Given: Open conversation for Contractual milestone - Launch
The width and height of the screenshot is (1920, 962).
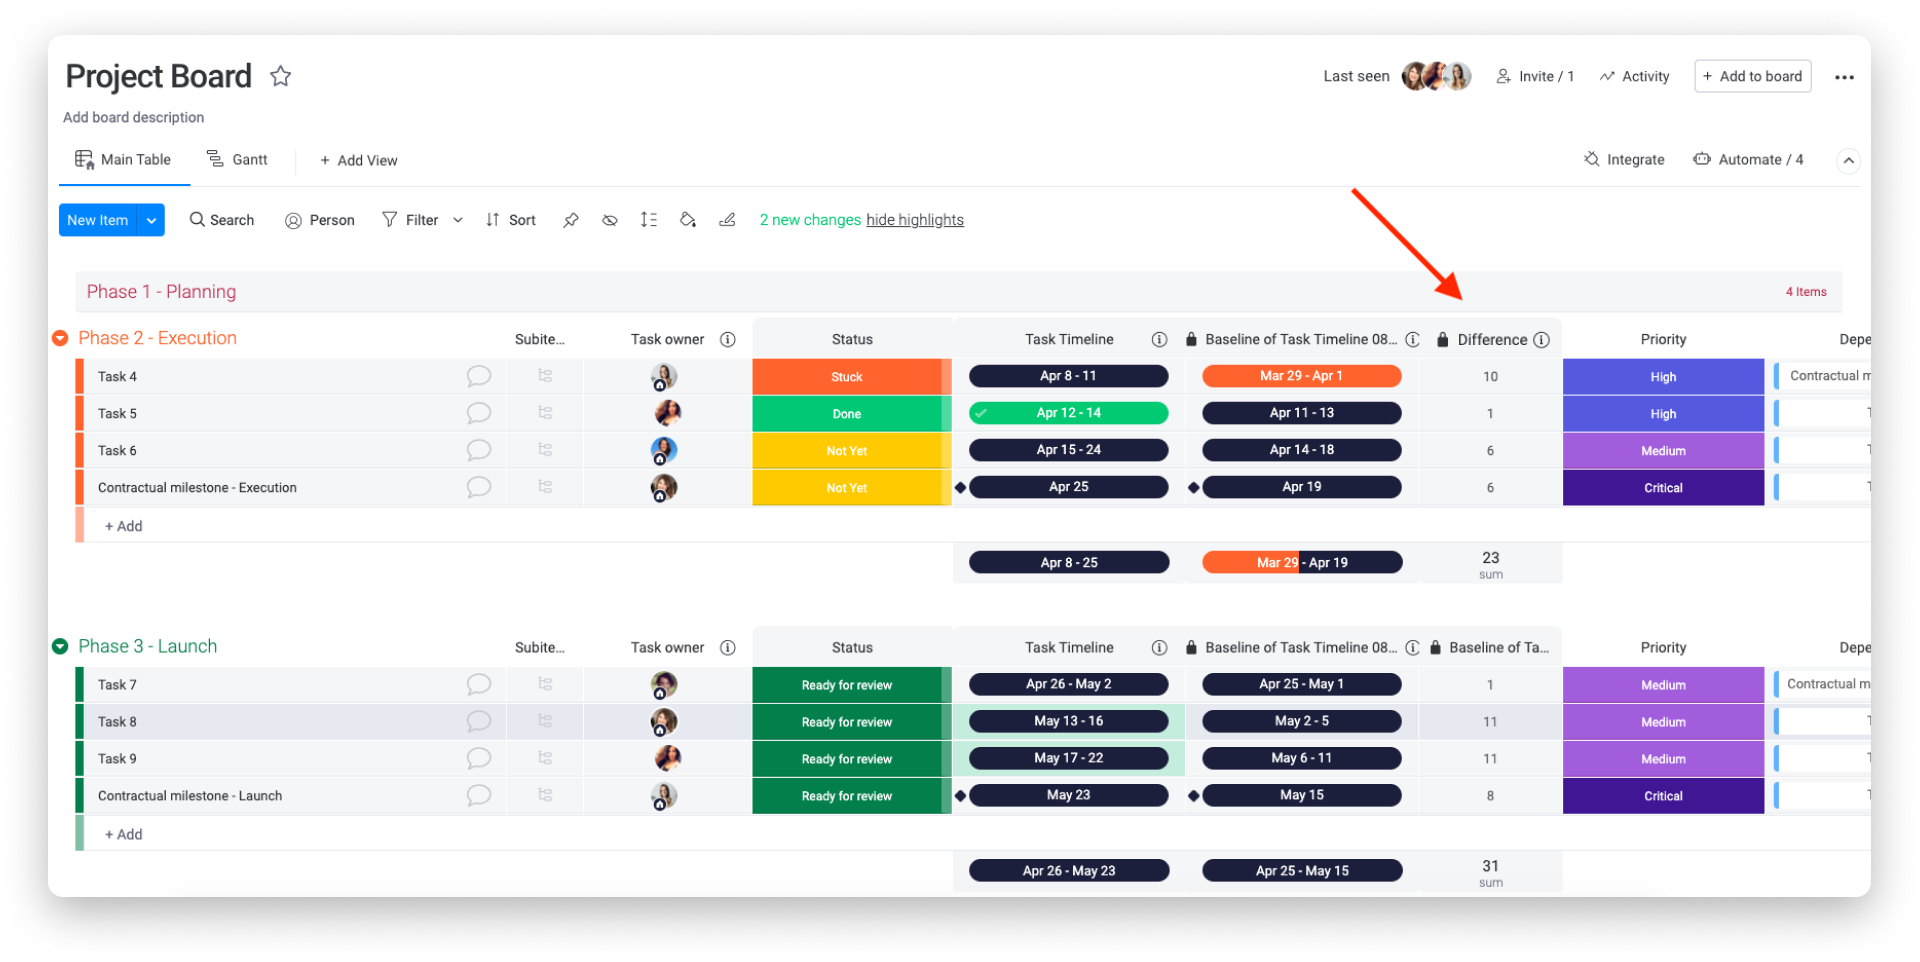Looking at the screenshot, I should tap(479, 795).
